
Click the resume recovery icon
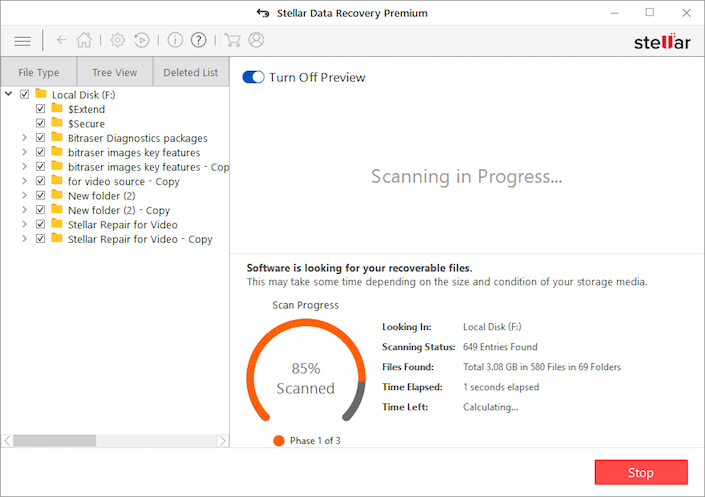[141, 41]
